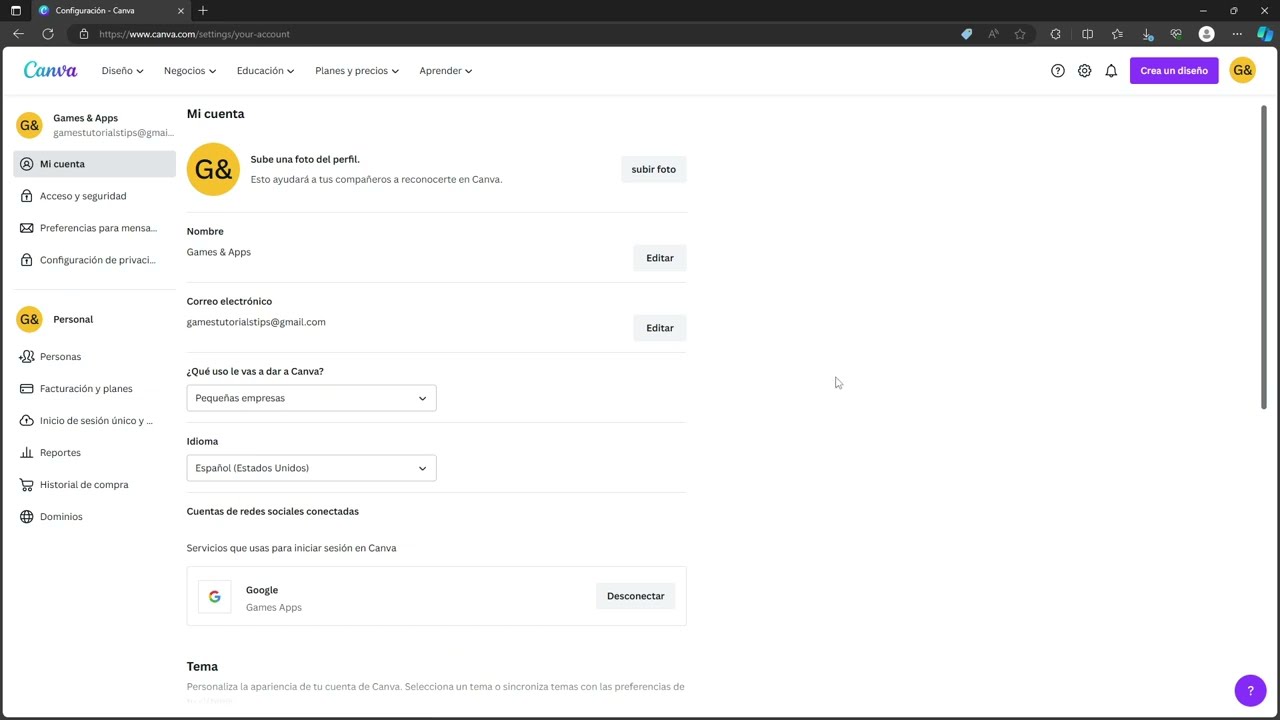Viewport: 1280px width, 720px height.
Task: Click the Inicio de sesión único cloud icon
Action: (x=27, y=420)
